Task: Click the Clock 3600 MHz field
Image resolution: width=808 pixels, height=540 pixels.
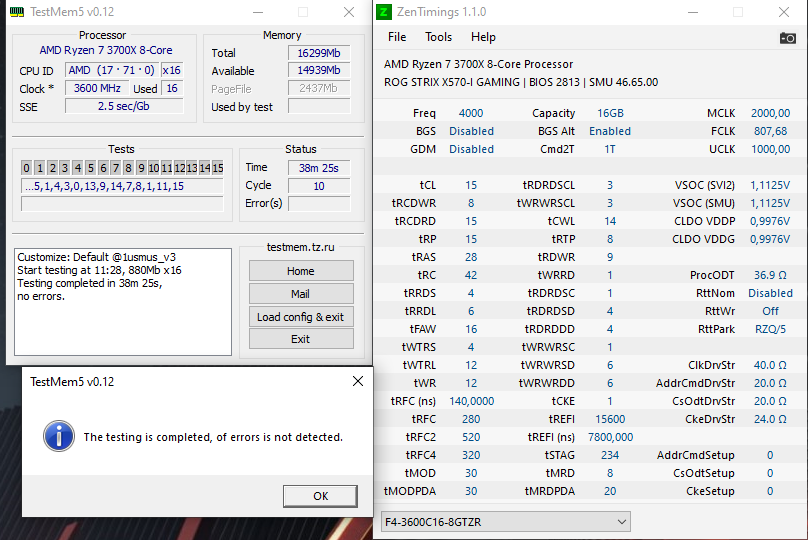Action: click(x=97, y=88)
